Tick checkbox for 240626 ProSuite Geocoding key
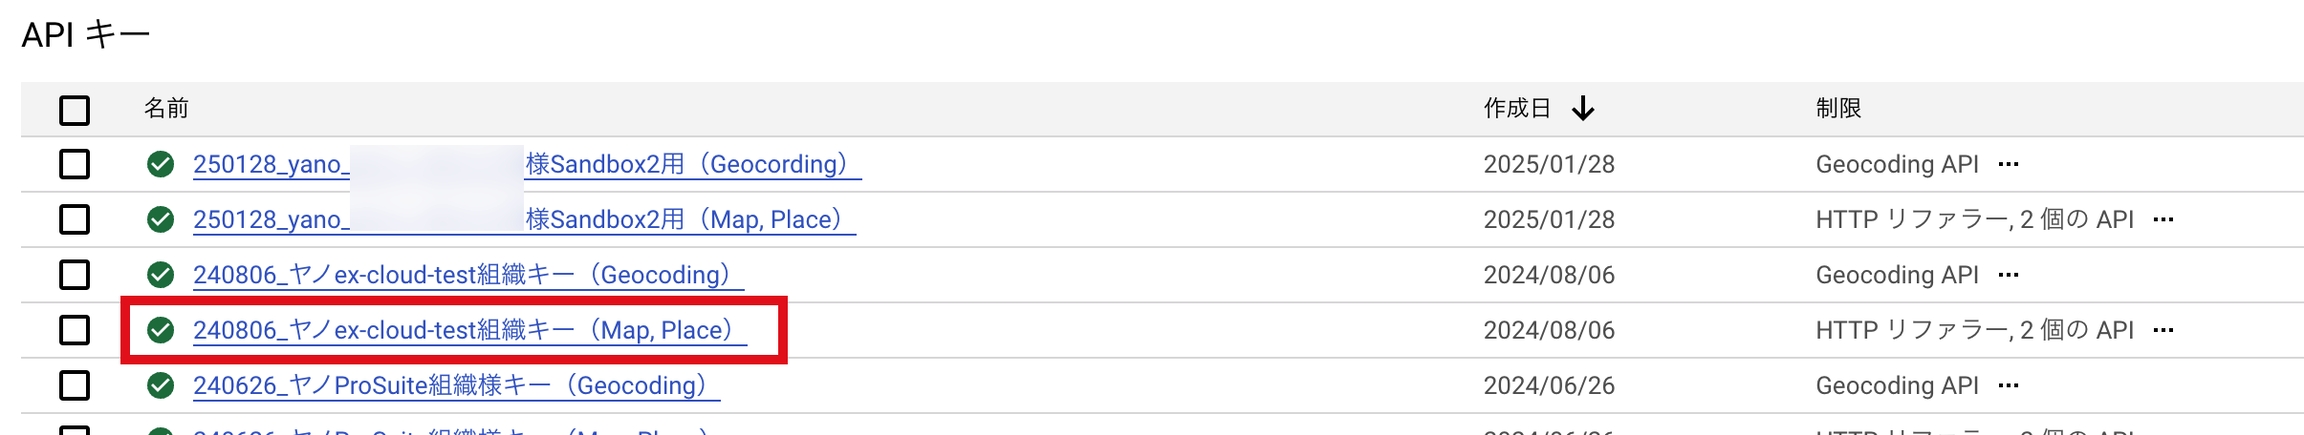 click(74, 385)
